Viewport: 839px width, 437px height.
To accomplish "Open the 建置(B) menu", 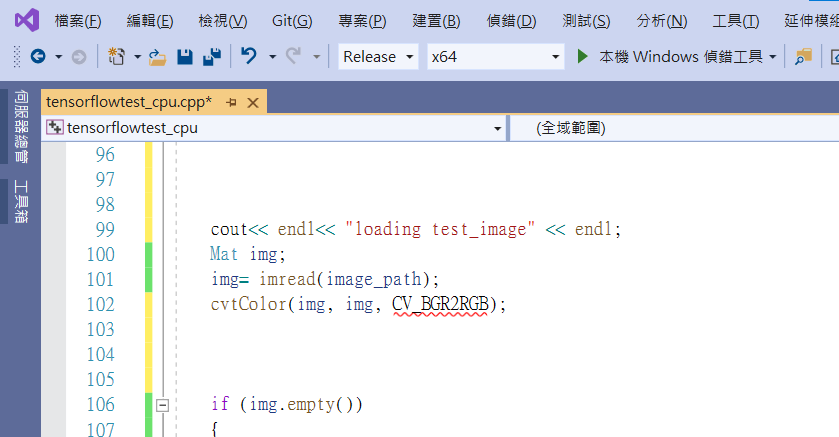I will coord(436,21).
